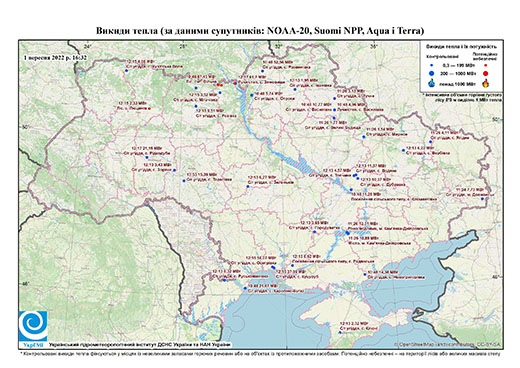Select the blue marker labeled 11,25 МВт

(x=351, y=190)
